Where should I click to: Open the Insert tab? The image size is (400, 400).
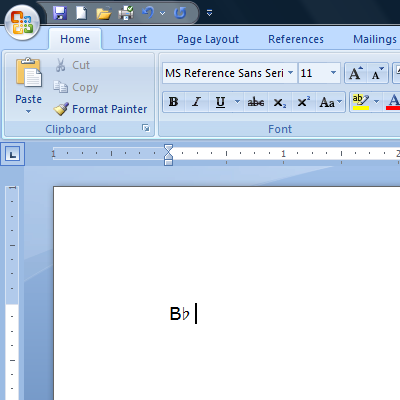[x=132, y=39]
